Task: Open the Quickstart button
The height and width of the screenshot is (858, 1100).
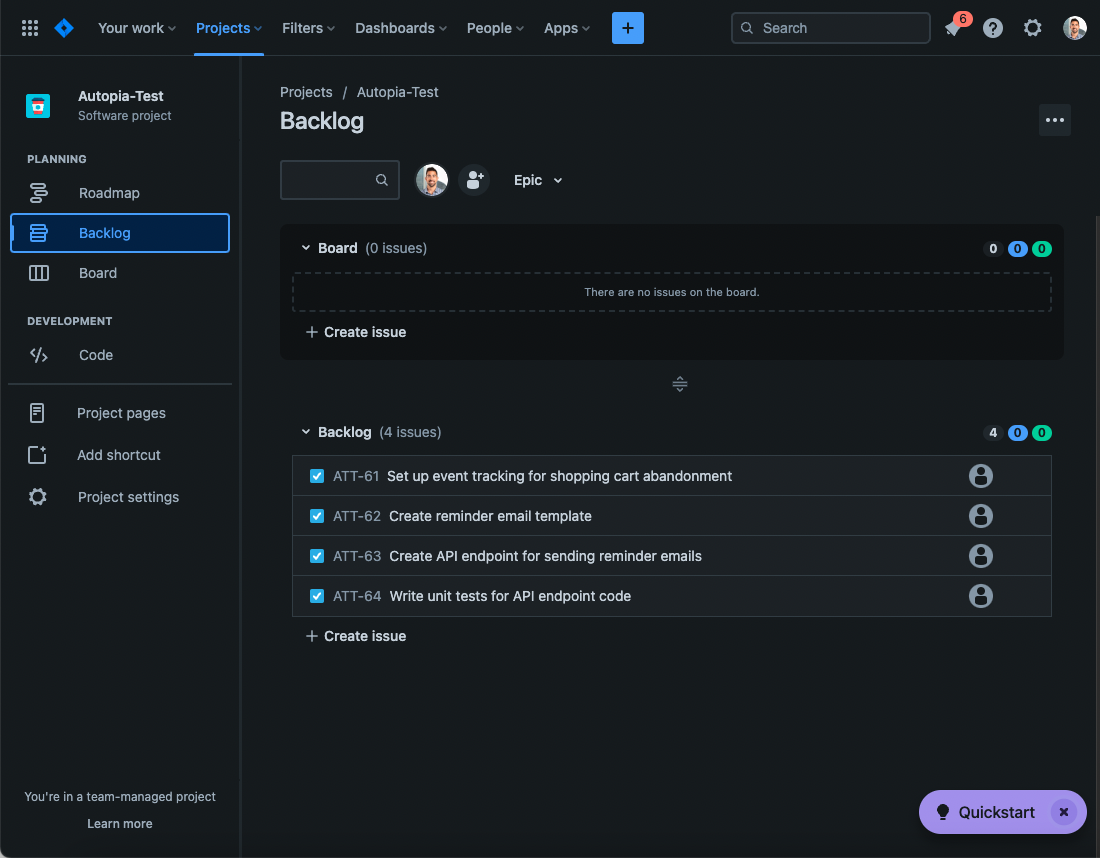Action: tap(1002, 812)
